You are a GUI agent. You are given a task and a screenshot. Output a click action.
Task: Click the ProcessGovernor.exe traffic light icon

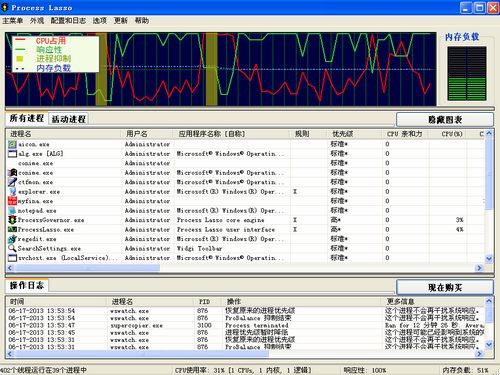12,220
